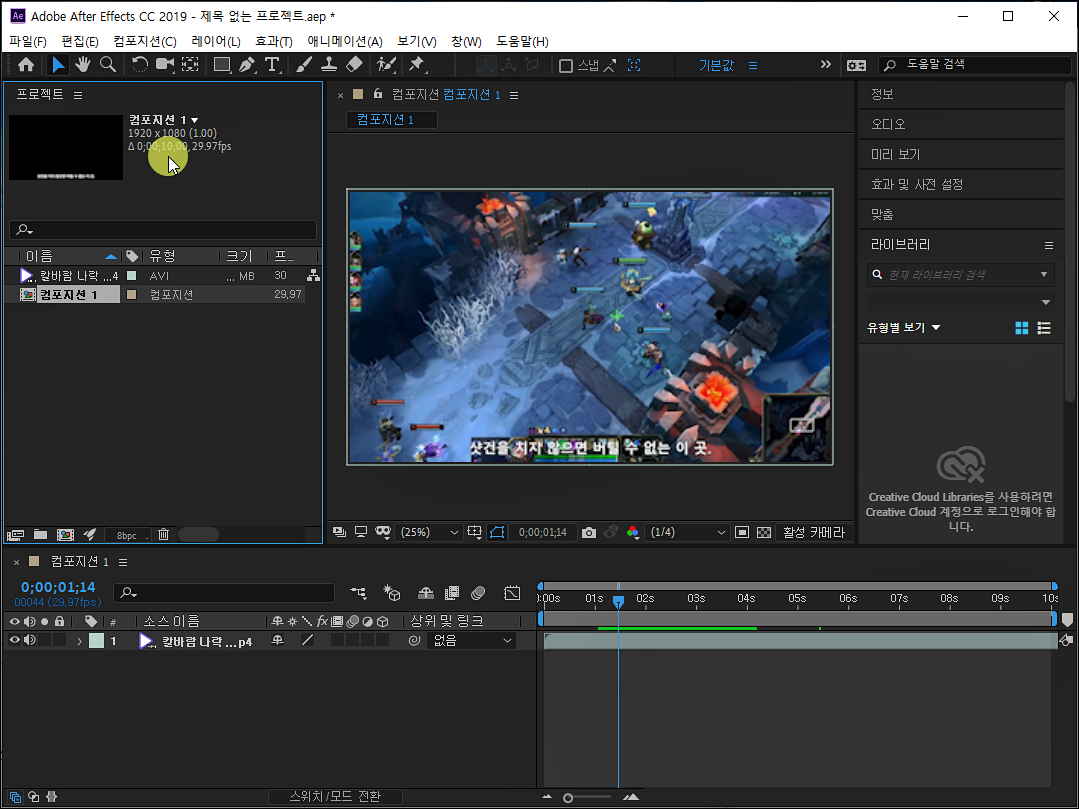Hide video of layer 1

click(14, 640)
